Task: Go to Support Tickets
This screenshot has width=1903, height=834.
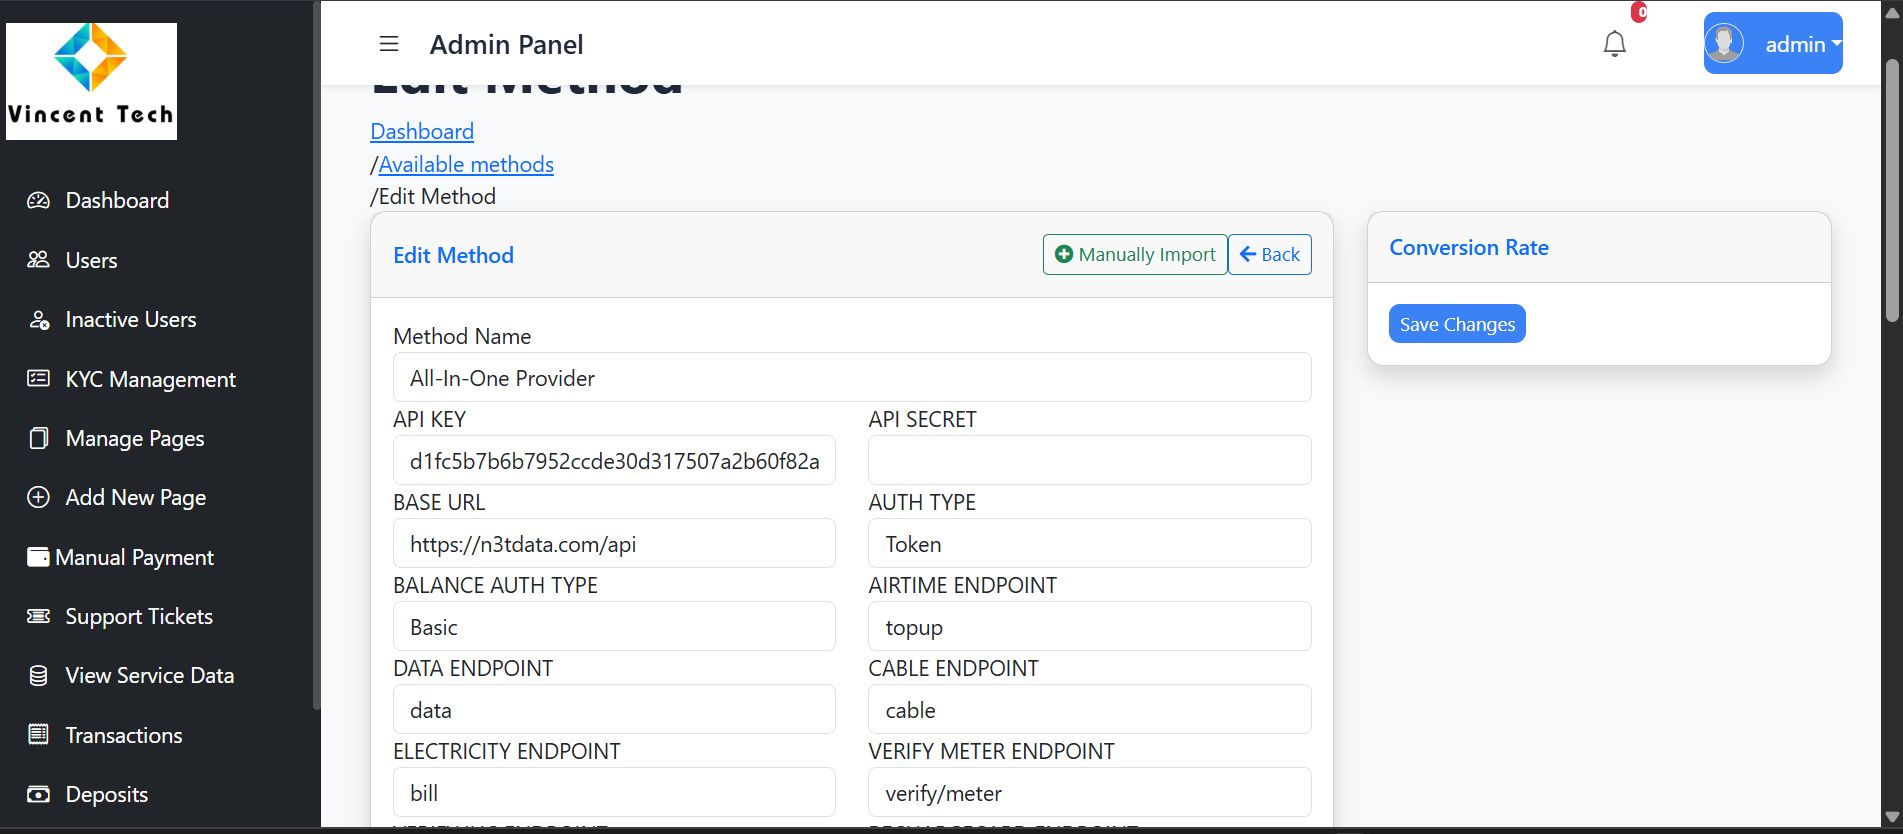Action: 139,616
